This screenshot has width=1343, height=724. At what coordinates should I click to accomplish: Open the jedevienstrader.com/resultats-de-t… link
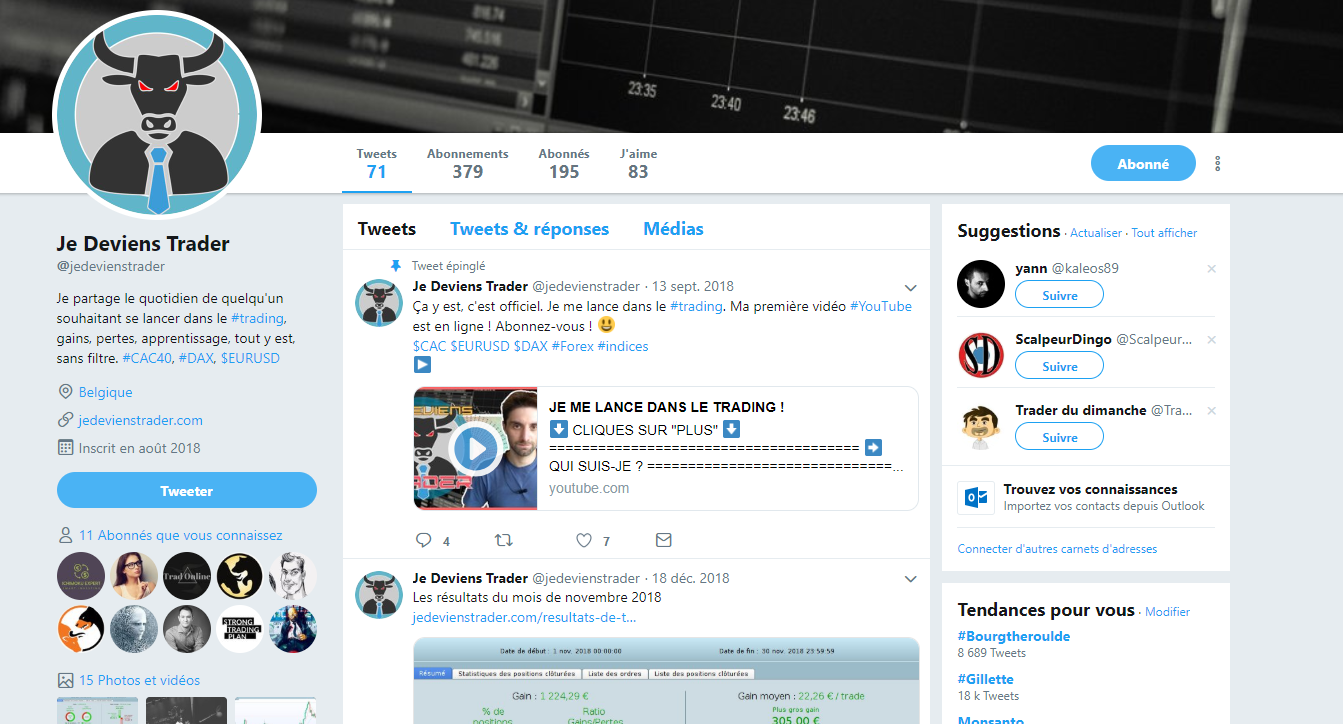[524, 617]
